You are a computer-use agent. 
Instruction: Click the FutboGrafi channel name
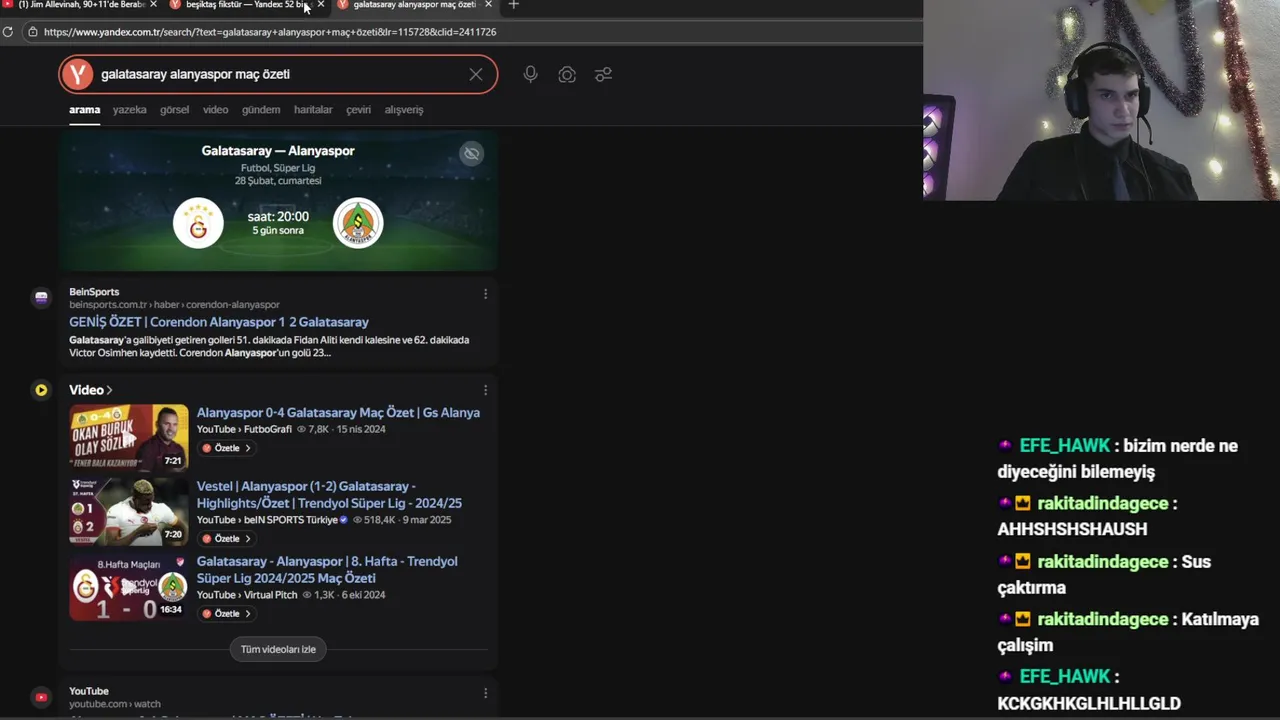(x=268, y=429)
